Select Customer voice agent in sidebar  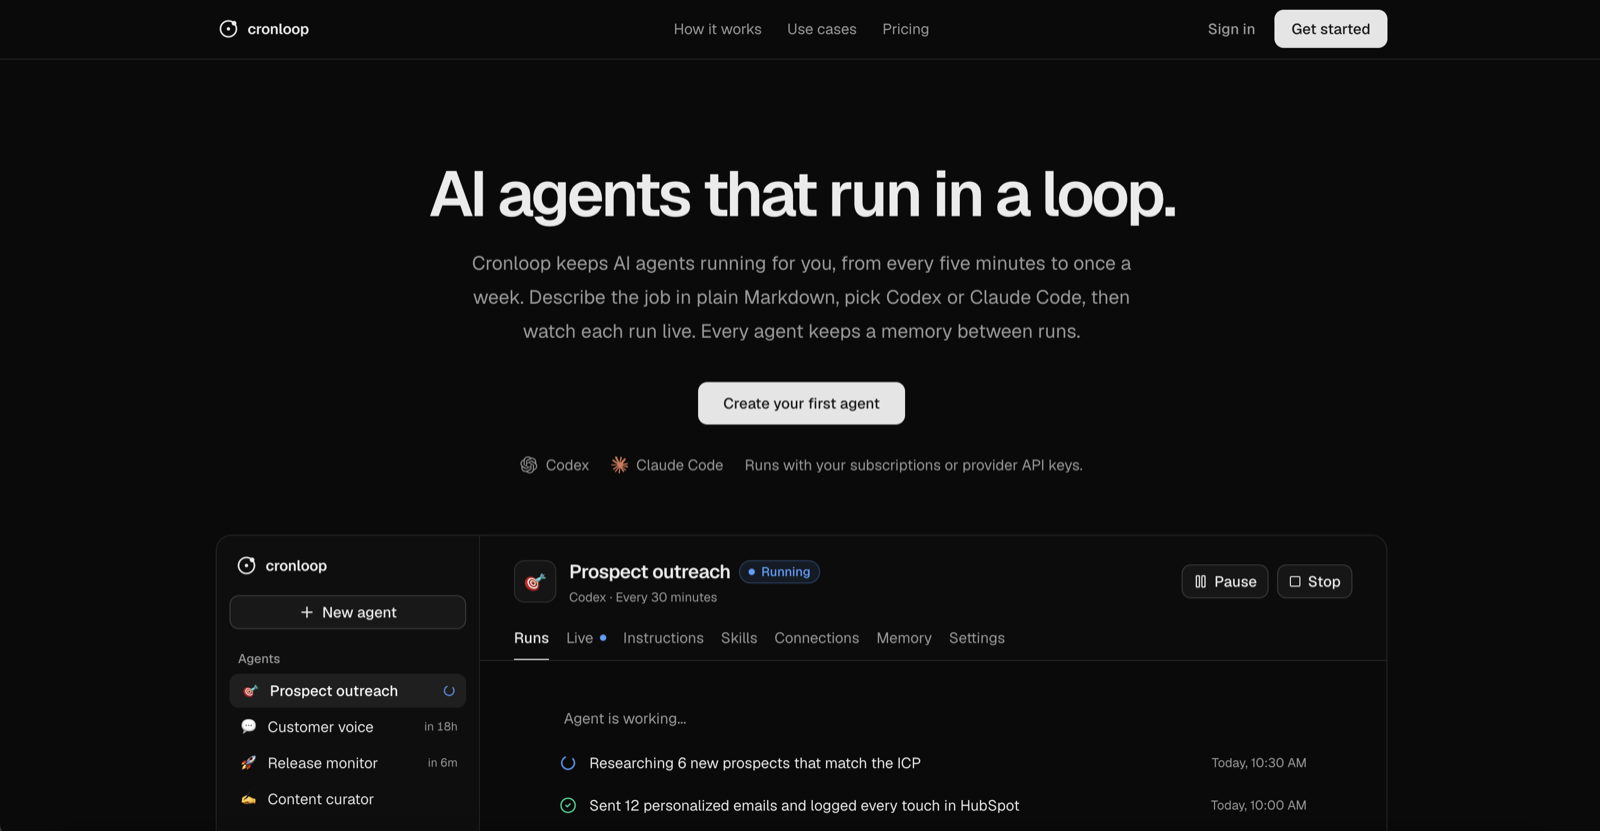pos(347,727)
